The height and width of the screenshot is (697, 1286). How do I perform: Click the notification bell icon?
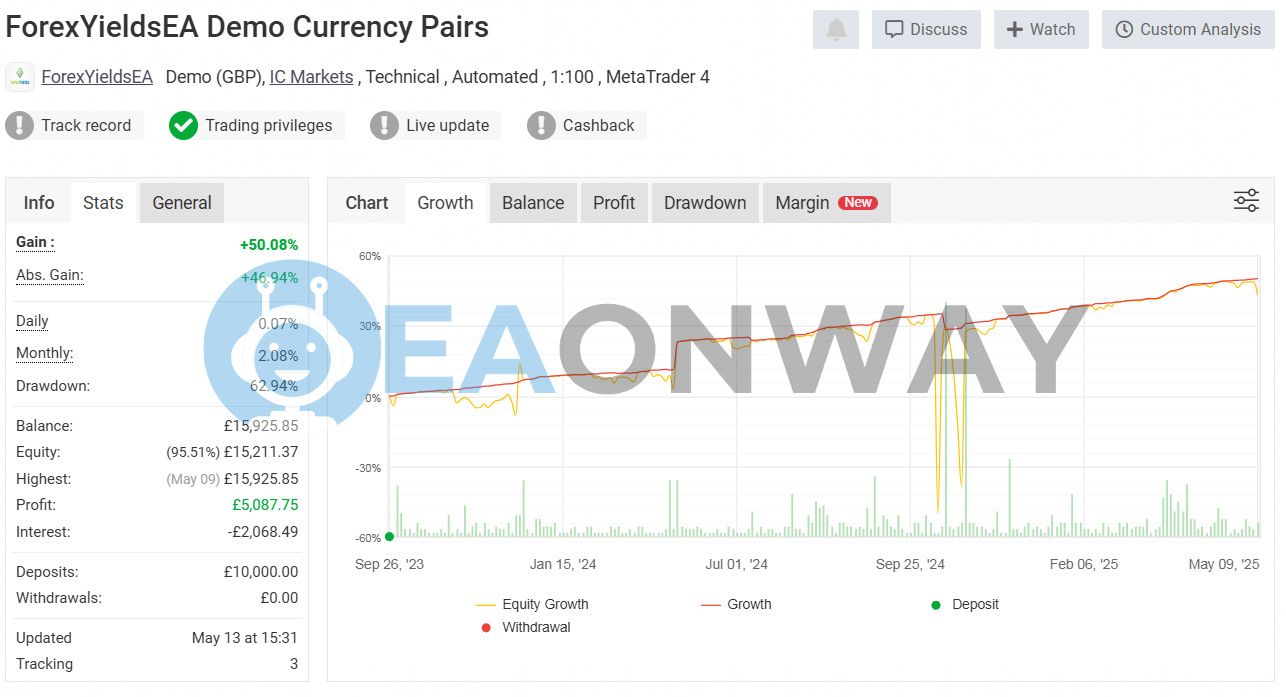(836, 30)
